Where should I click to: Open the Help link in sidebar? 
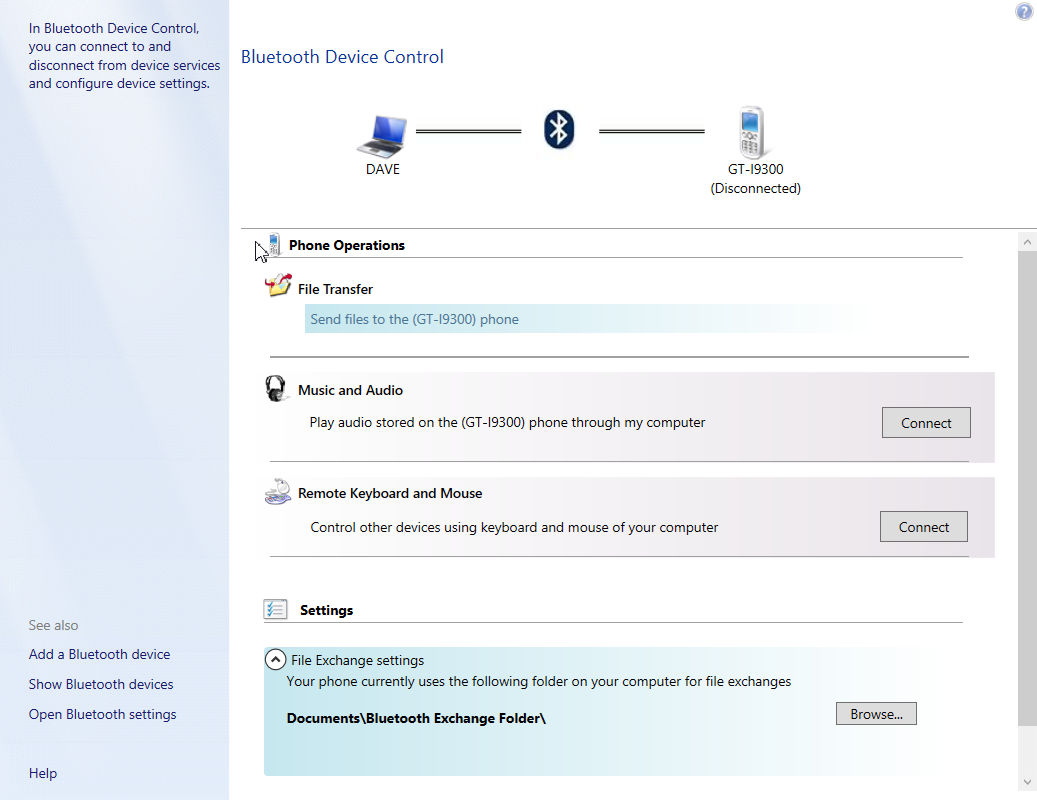[43, 773]
